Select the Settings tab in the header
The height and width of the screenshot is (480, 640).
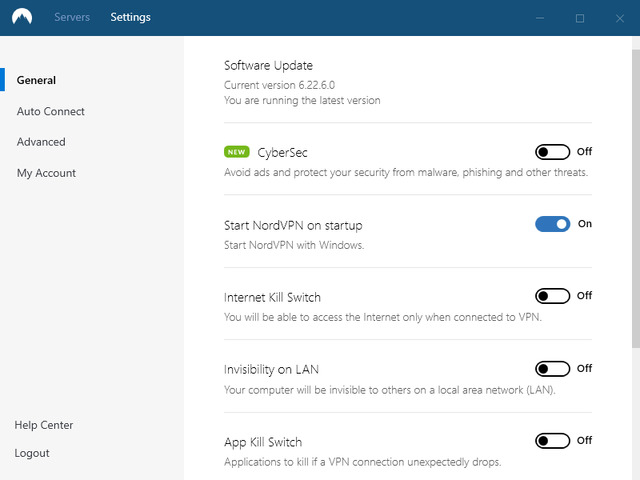(130, 17)
